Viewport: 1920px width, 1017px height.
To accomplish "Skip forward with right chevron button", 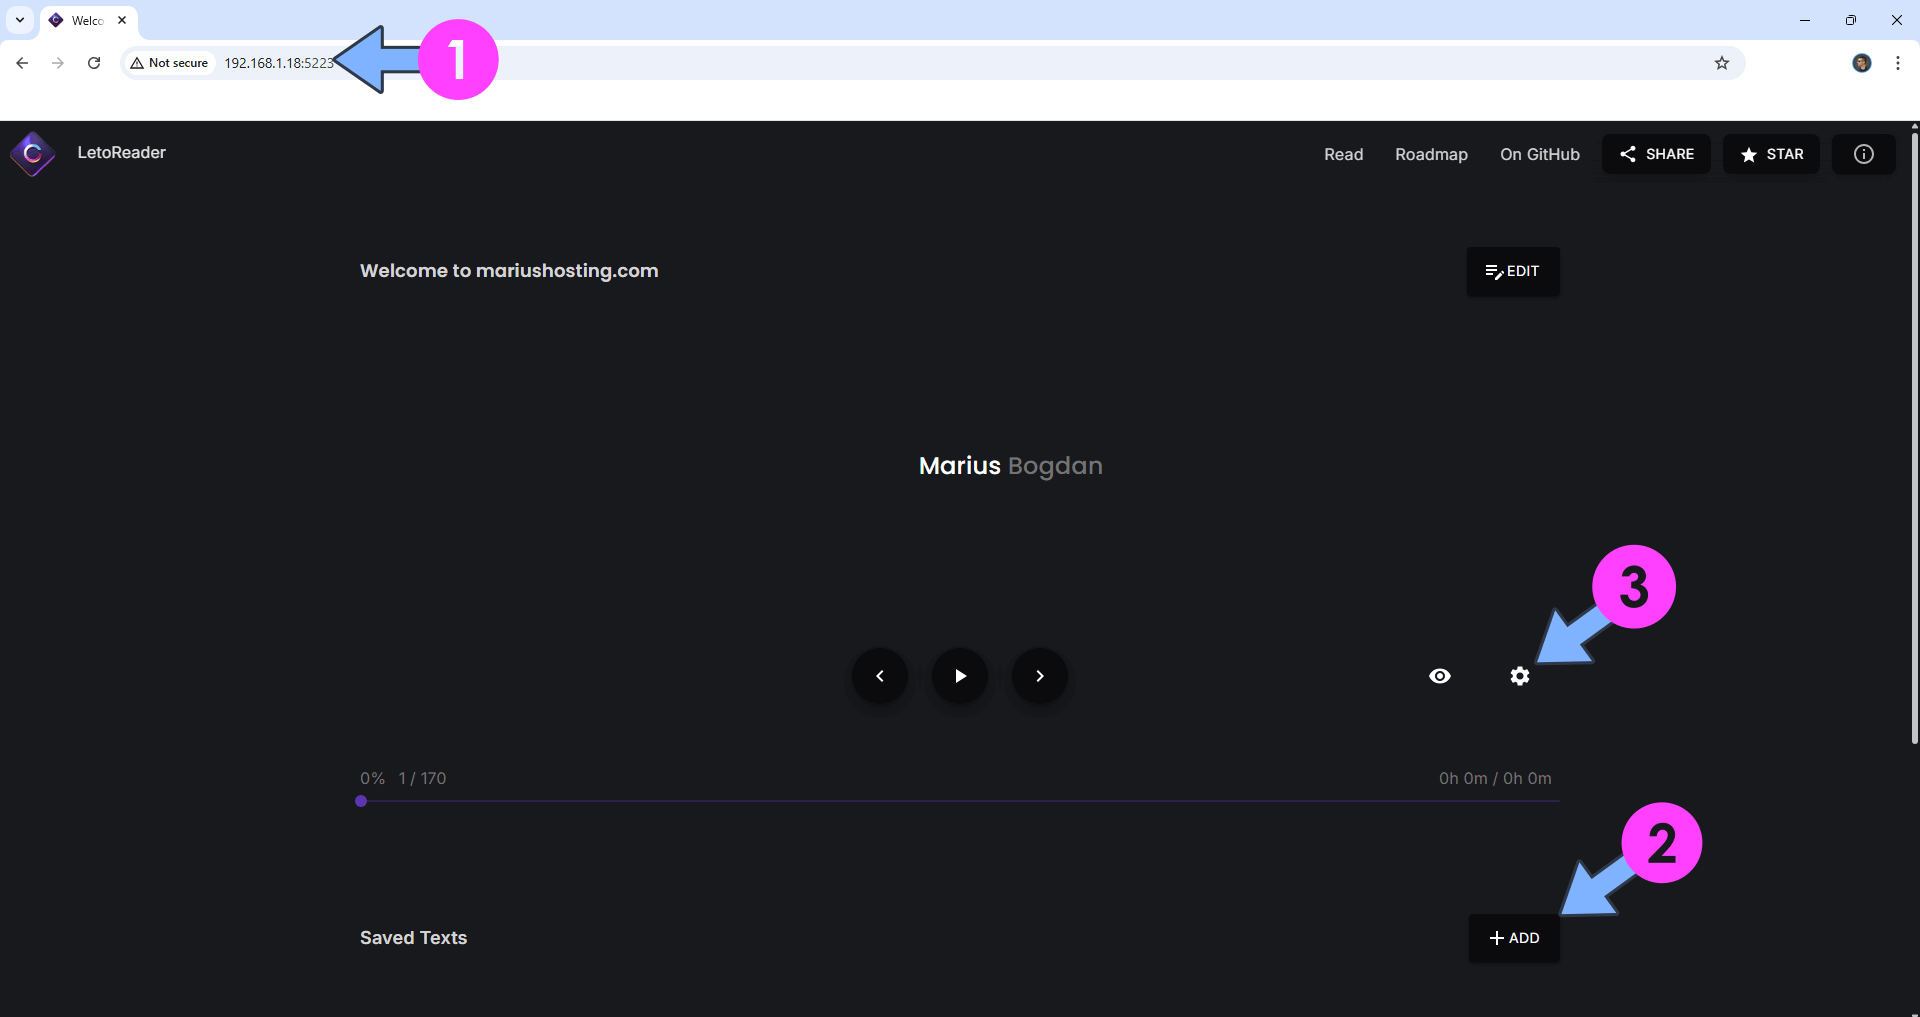I will point(1040,676).
